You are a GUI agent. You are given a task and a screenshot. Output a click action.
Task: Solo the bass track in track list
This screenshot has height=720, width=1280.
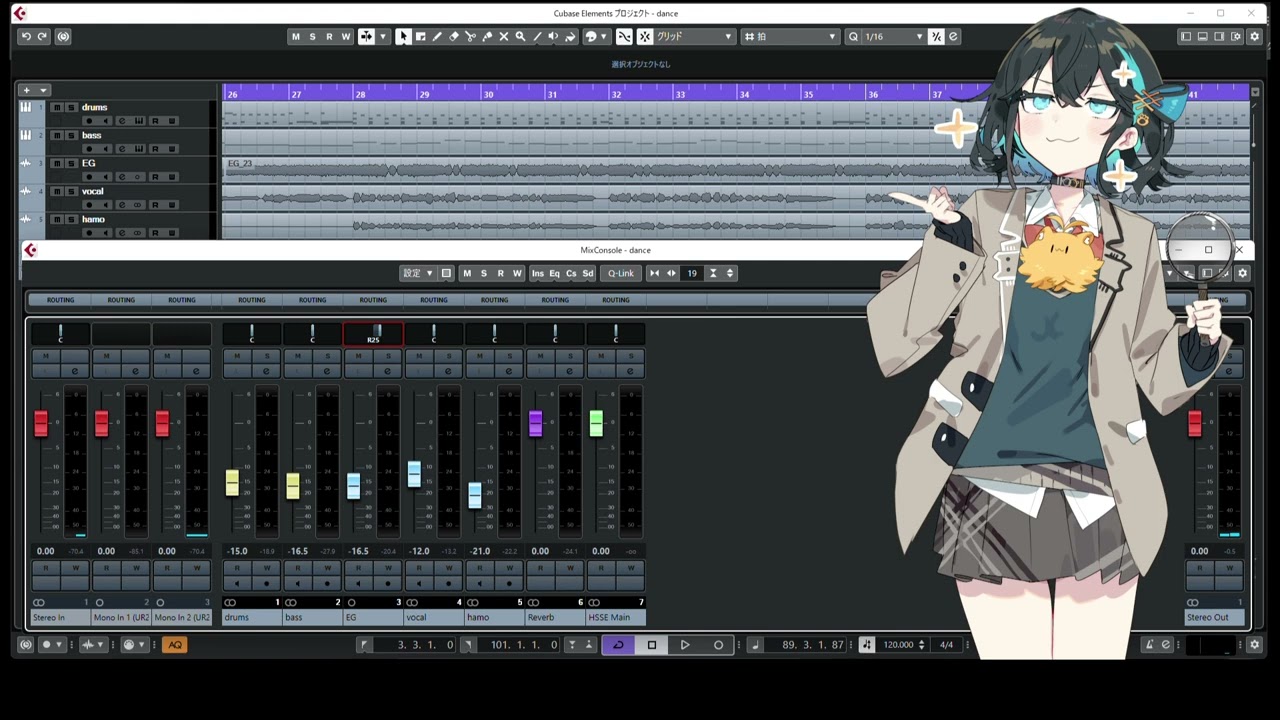71,135
